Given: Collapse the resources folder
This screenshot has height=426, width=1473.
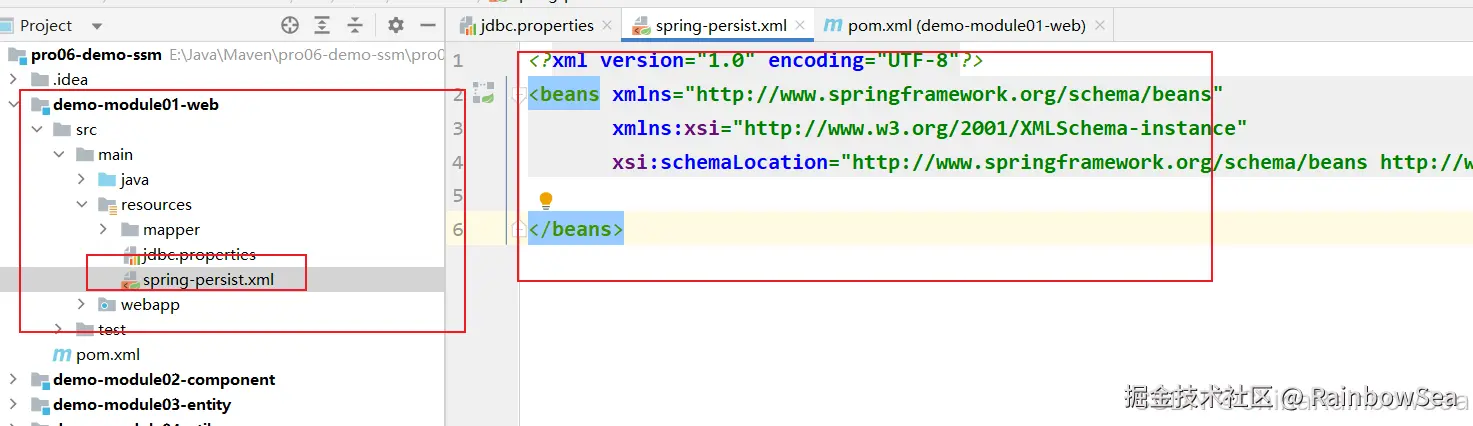Looking at the screenshot, I should (82, 205).
